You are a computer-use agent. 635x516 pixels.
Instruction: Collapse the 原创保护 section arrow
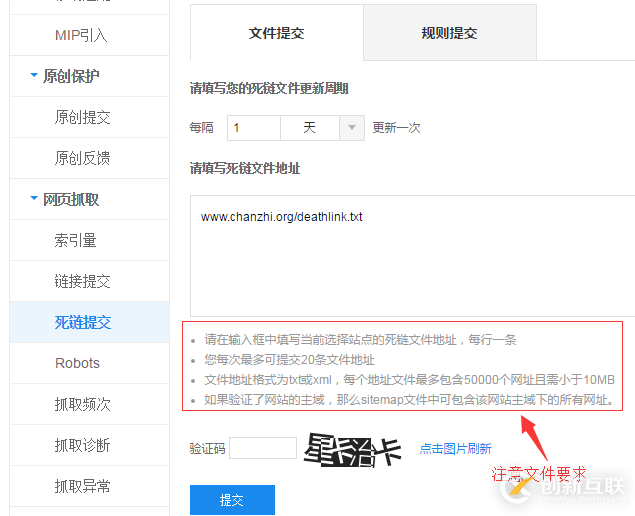click(x=34, y=76)
